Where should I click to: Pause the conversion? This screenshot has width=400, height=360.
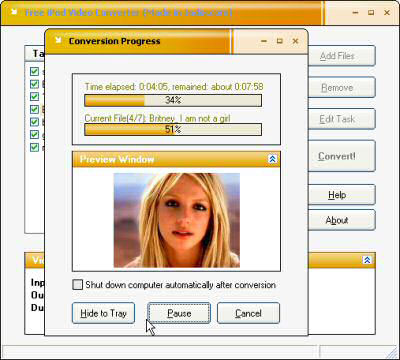click(x=179, y=313)
